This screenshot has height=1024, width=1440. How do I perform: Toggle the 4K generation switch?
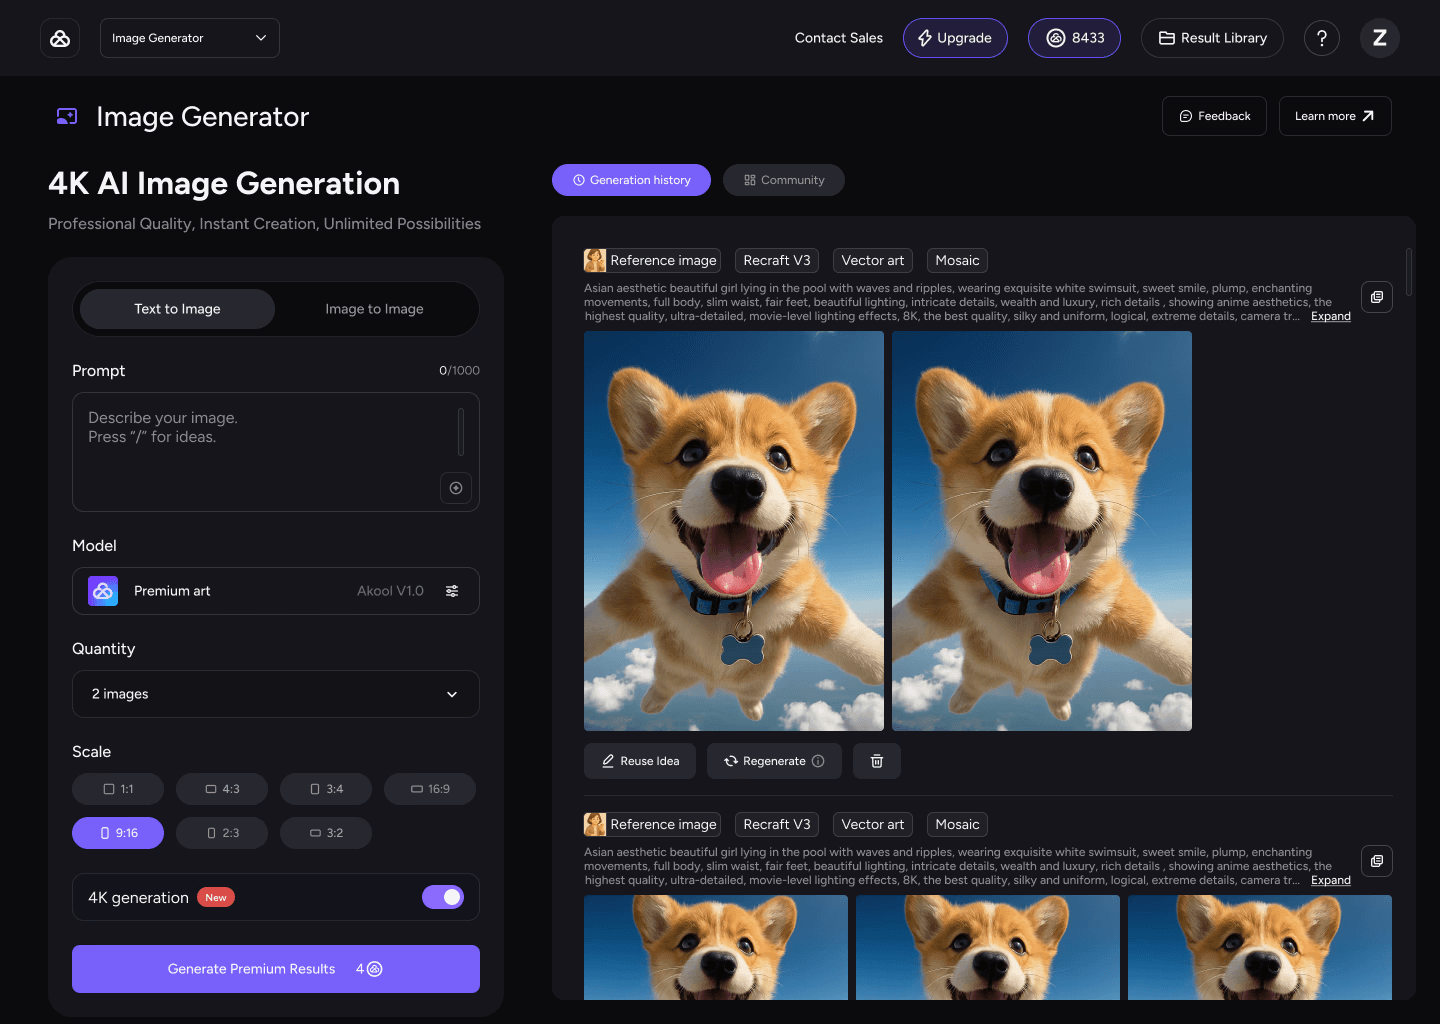443,897
